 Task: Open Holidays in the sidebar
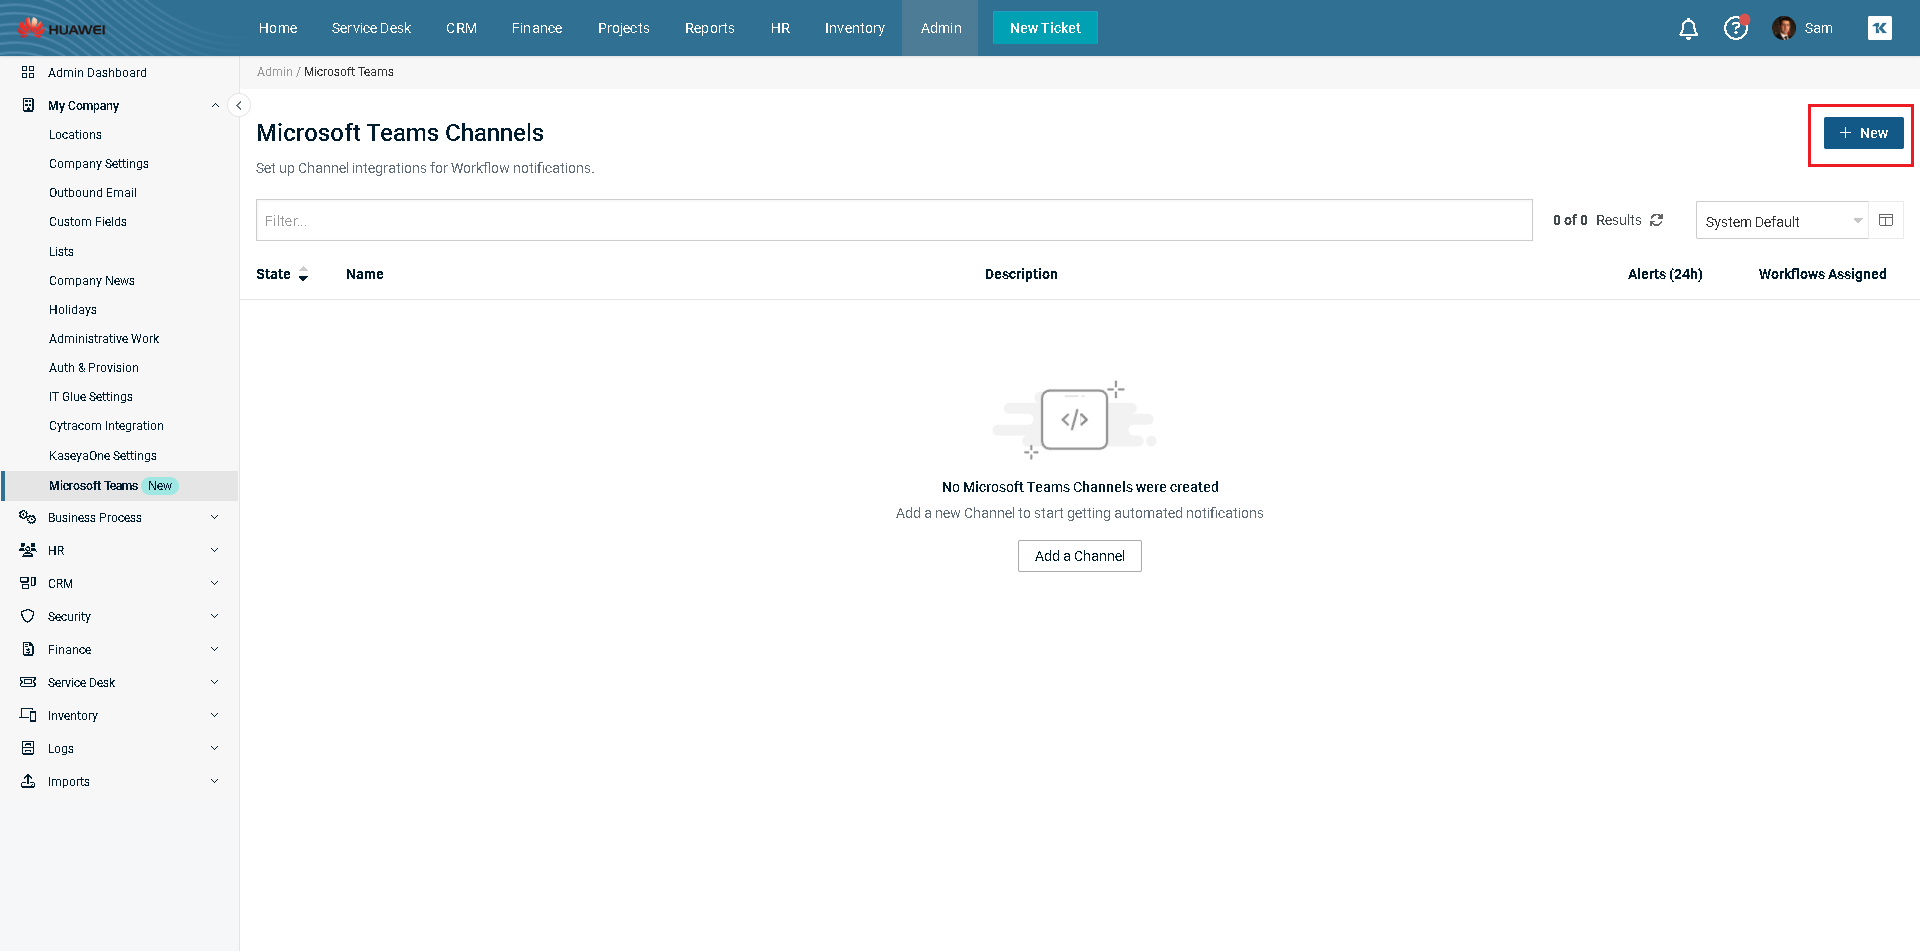[x=73, y=310]
